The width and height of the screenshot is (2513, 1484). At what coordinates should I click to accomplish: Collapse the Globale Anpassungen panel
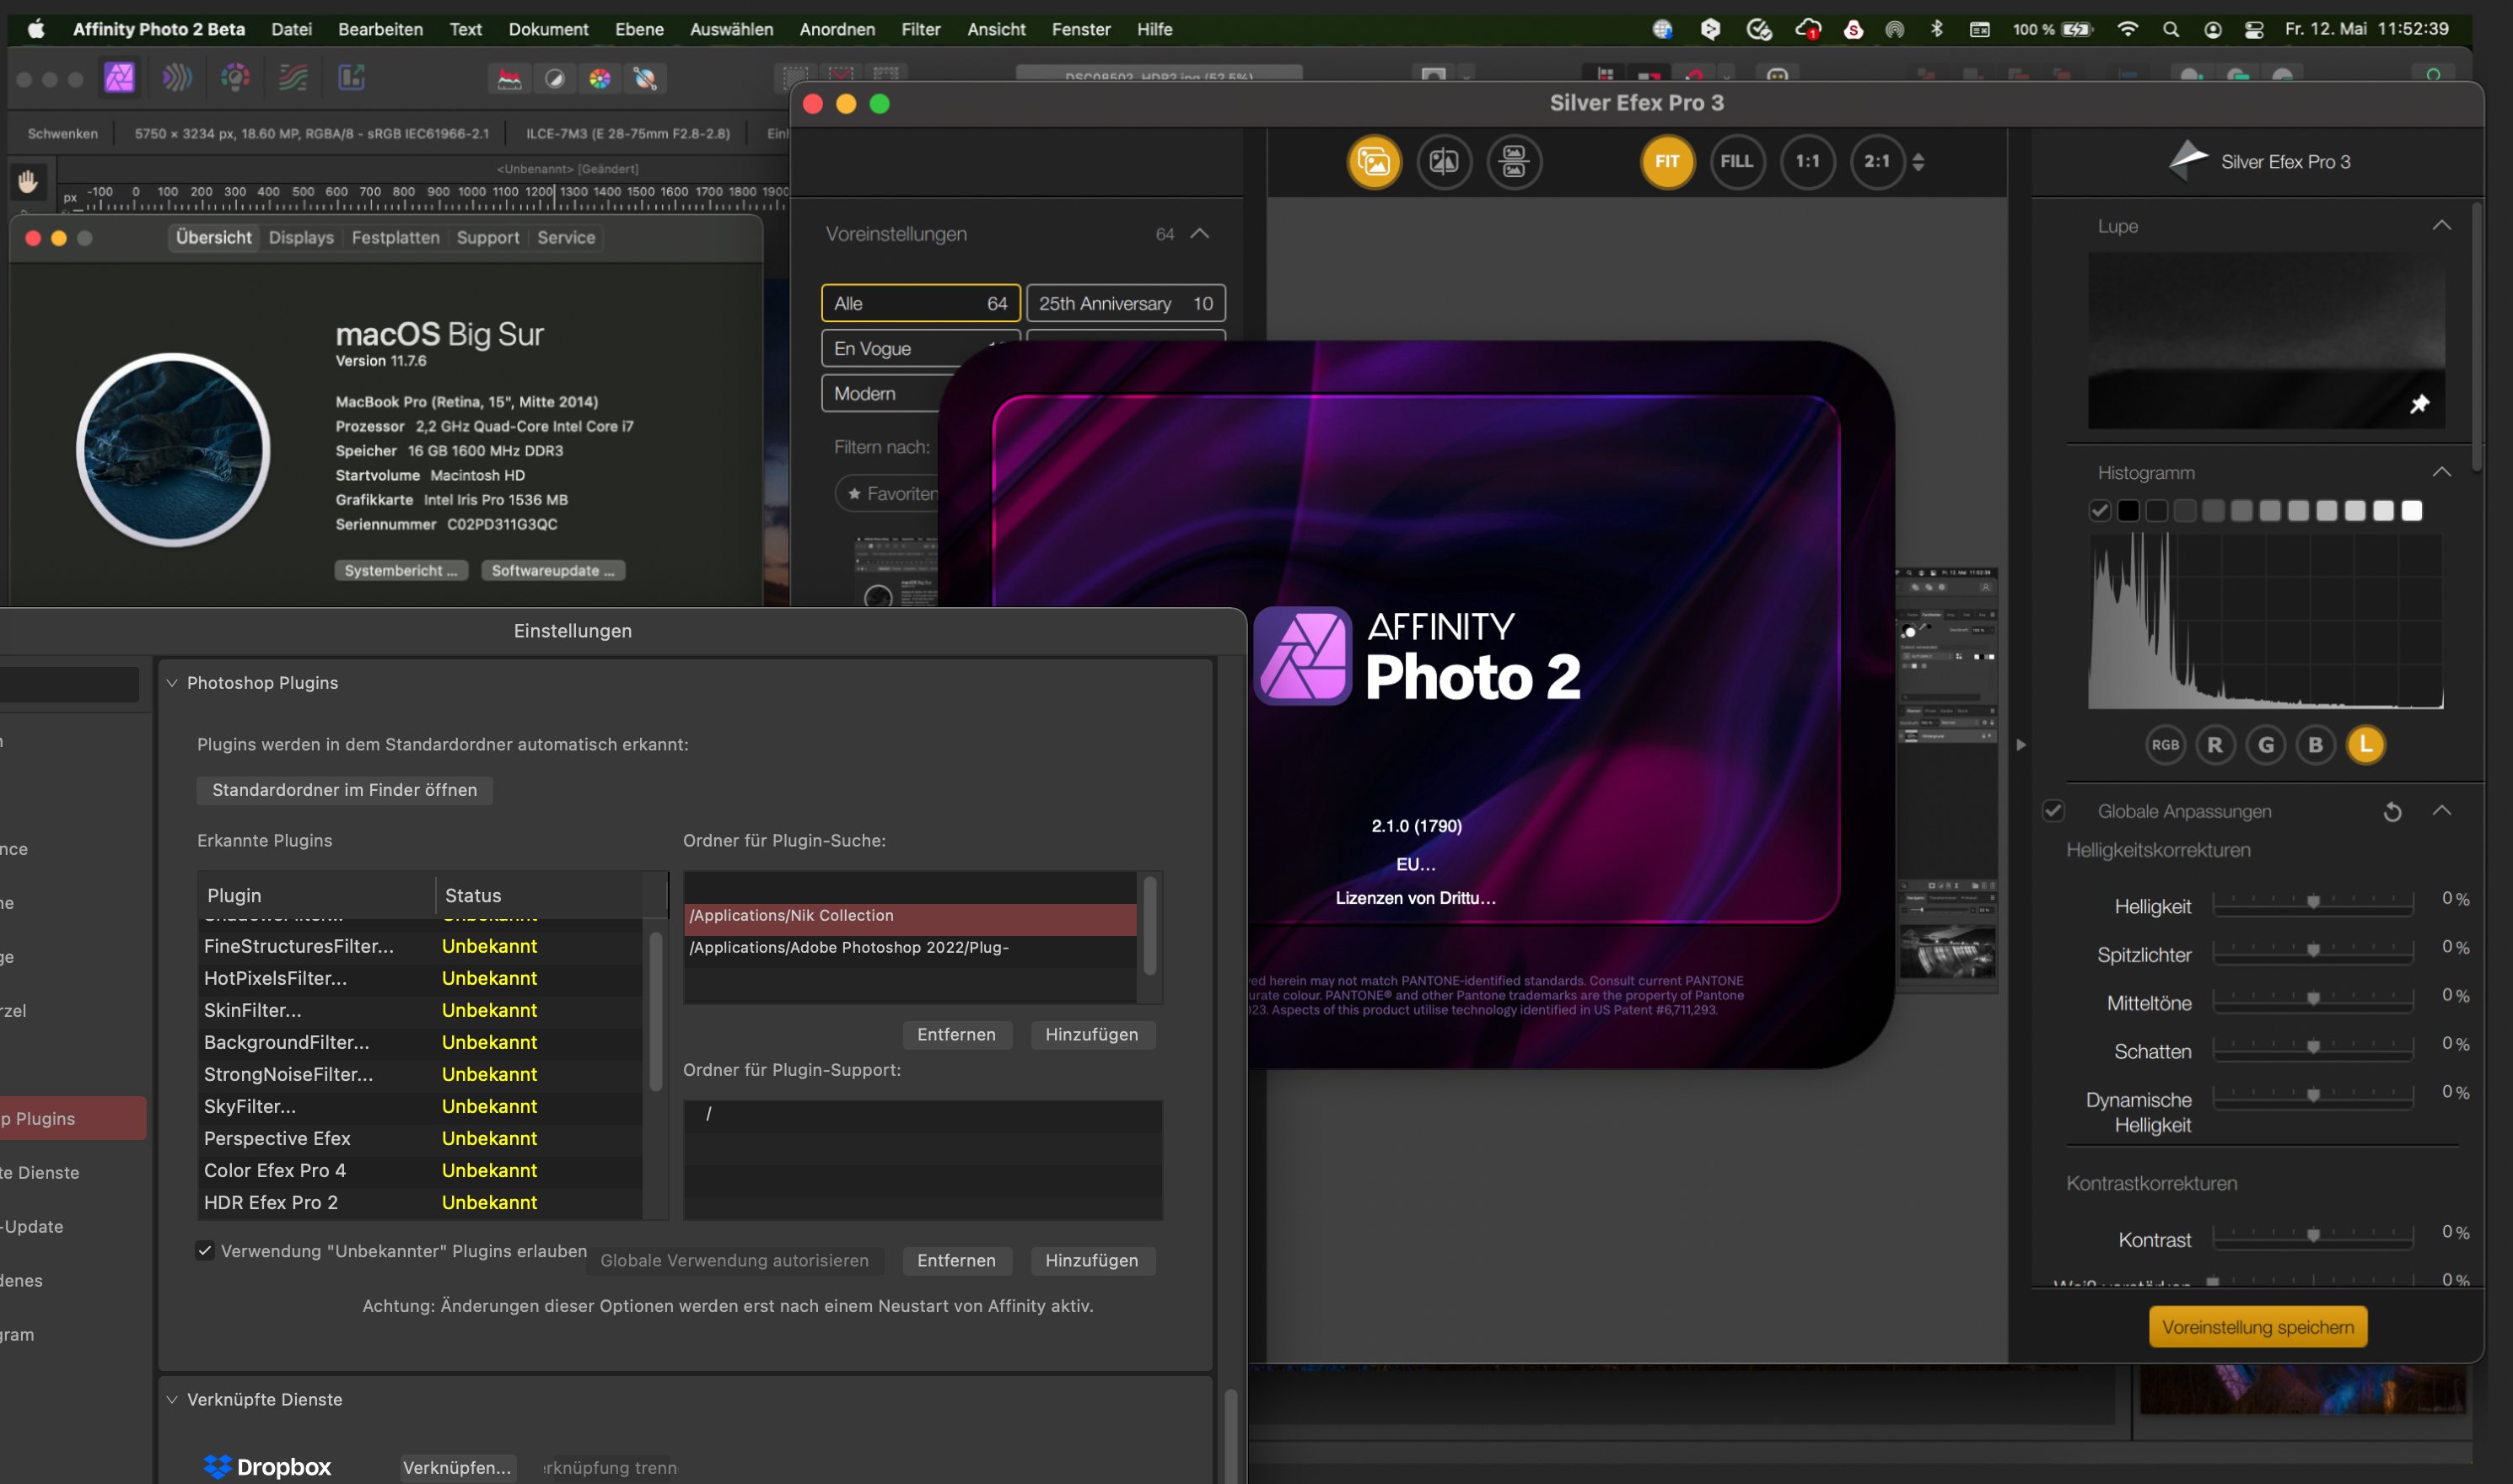point(2441,811)
